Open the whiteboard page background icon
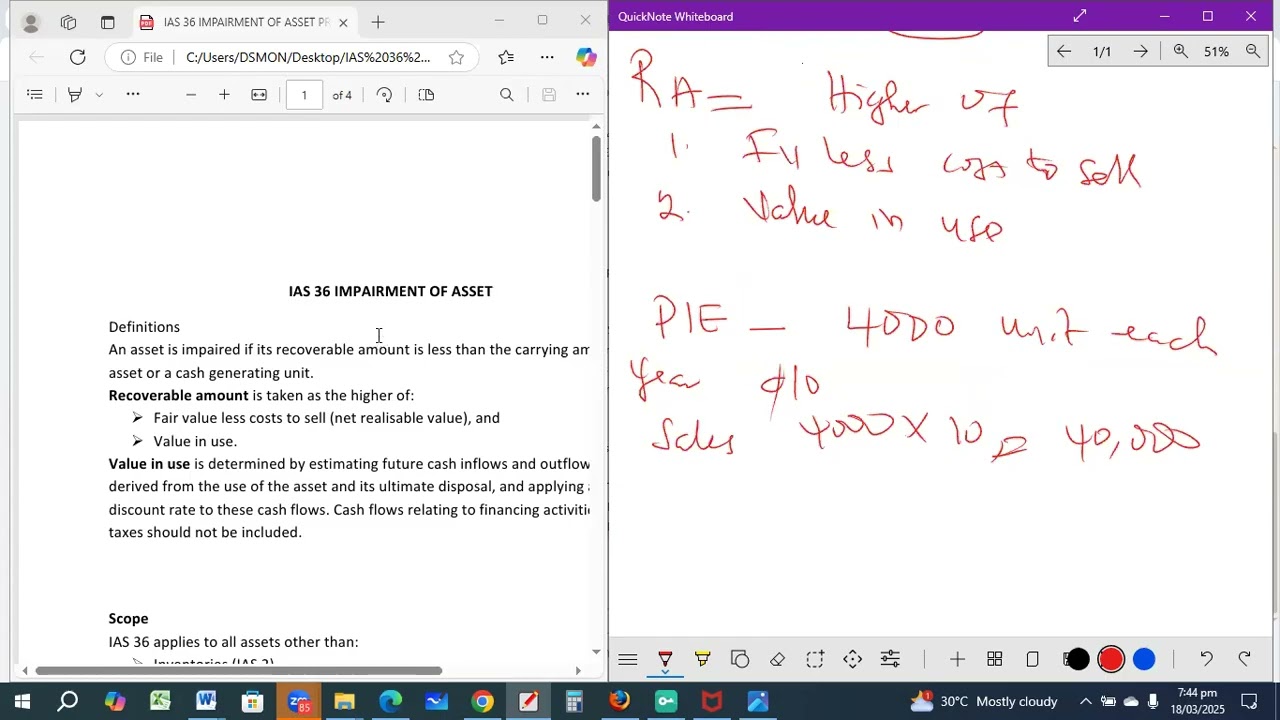The image size is (1280, 720). coord(1032,659)
